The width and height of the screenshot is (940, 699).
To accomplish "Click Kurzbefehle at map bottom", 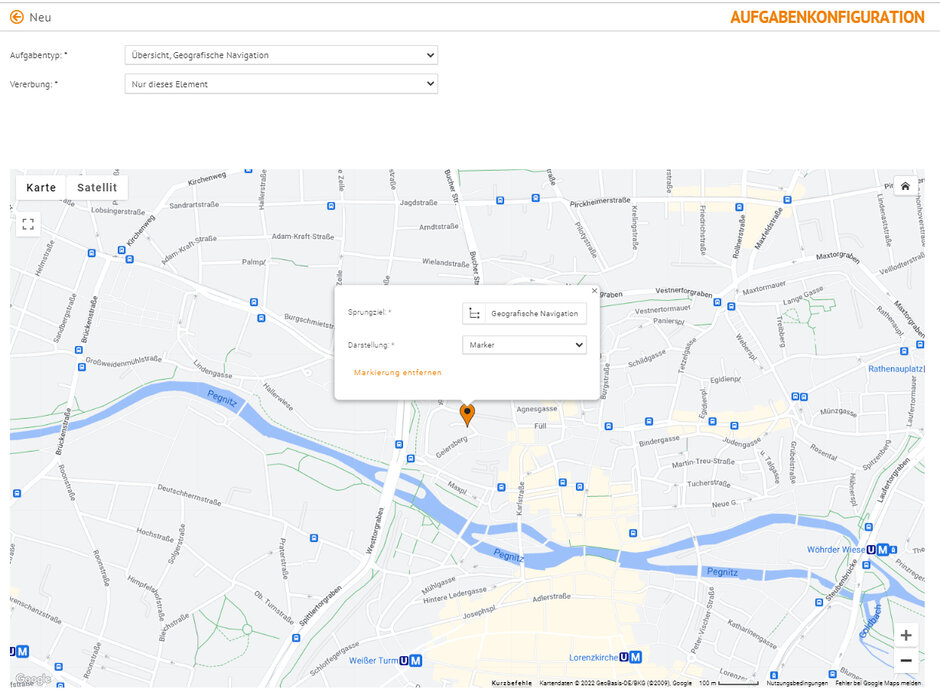I will pyautogui.click(x=511, y=683).
